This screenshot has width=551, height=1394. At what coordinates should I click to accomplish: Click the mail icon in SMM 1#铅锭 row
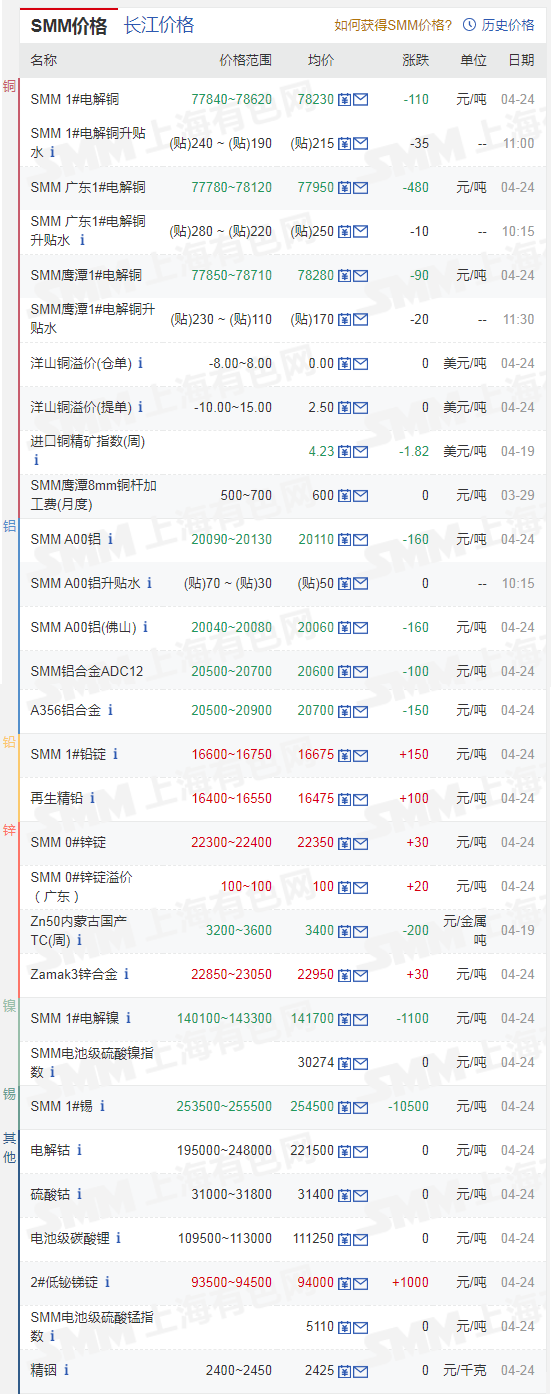pyautogui.click(x=361, y=754)
